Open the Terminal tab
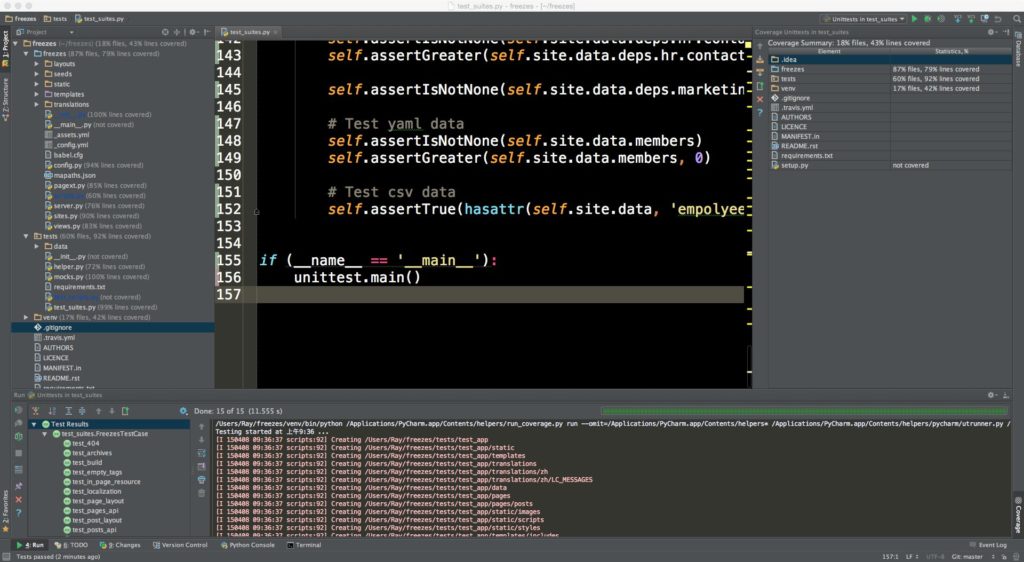The height and width of the screenshot is (562, 1024). click(304, 545)
